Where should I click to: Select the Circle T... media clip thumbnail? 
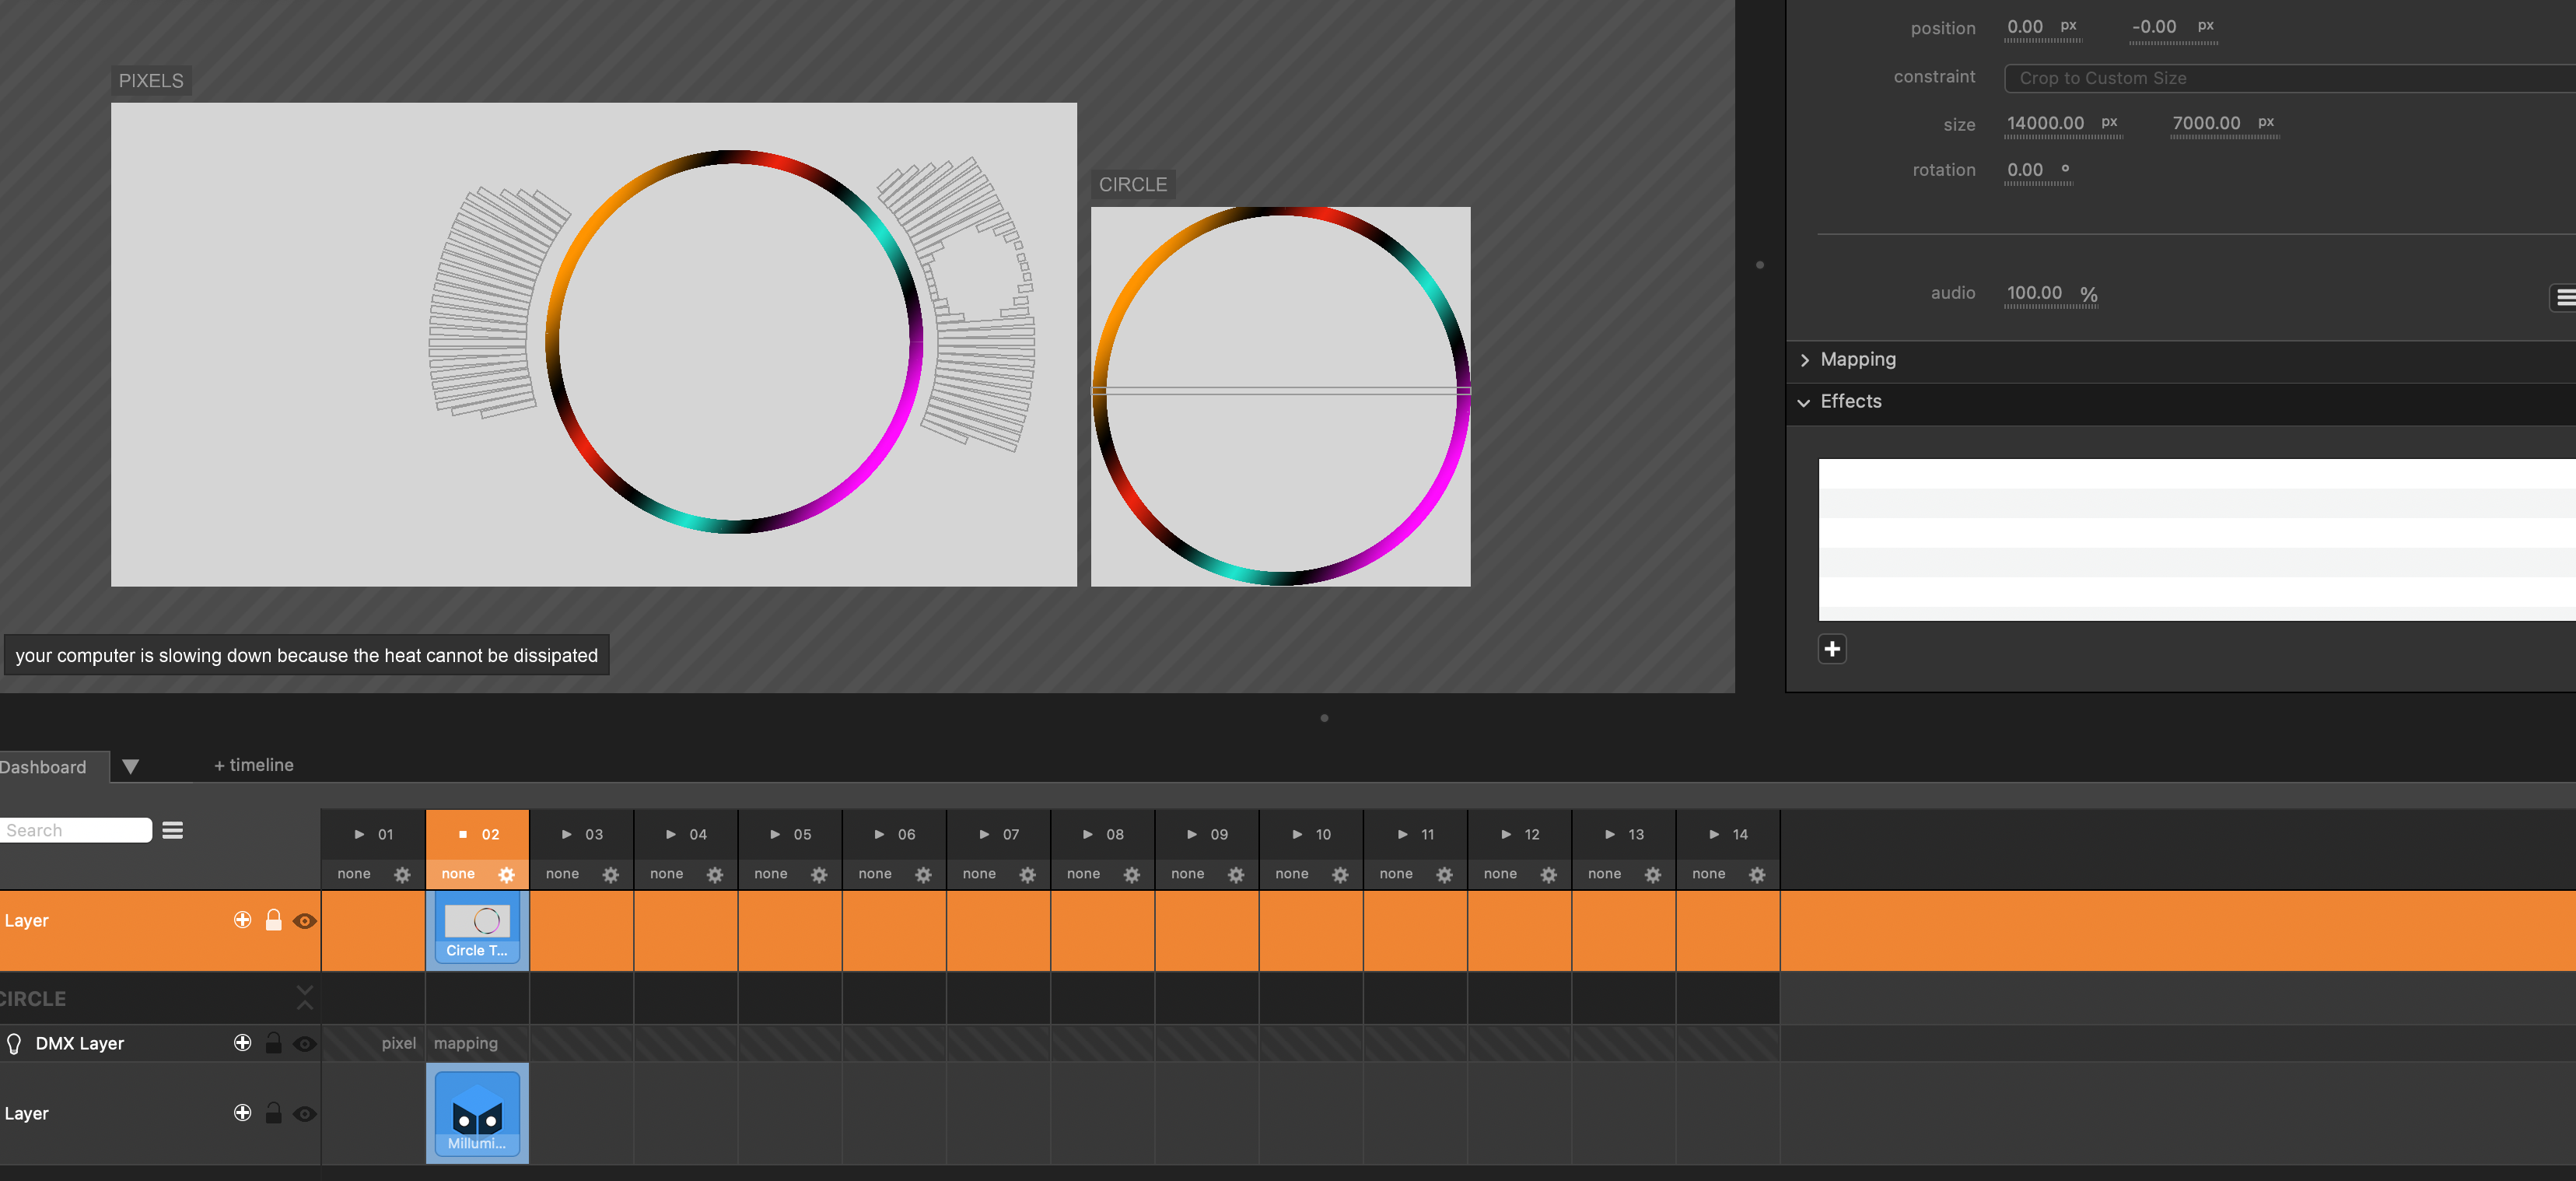pyautogui.click(x=477, y=930)
